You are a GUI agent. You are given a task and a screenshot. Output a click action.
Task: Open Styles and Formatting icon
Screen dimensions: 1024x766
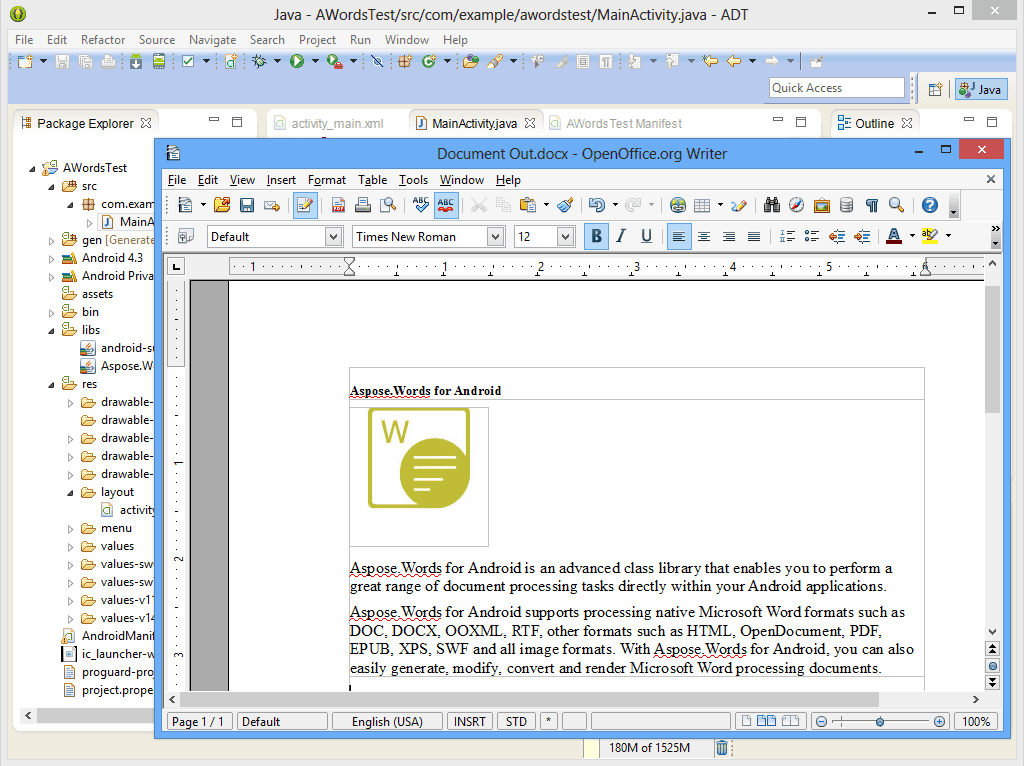185,236
